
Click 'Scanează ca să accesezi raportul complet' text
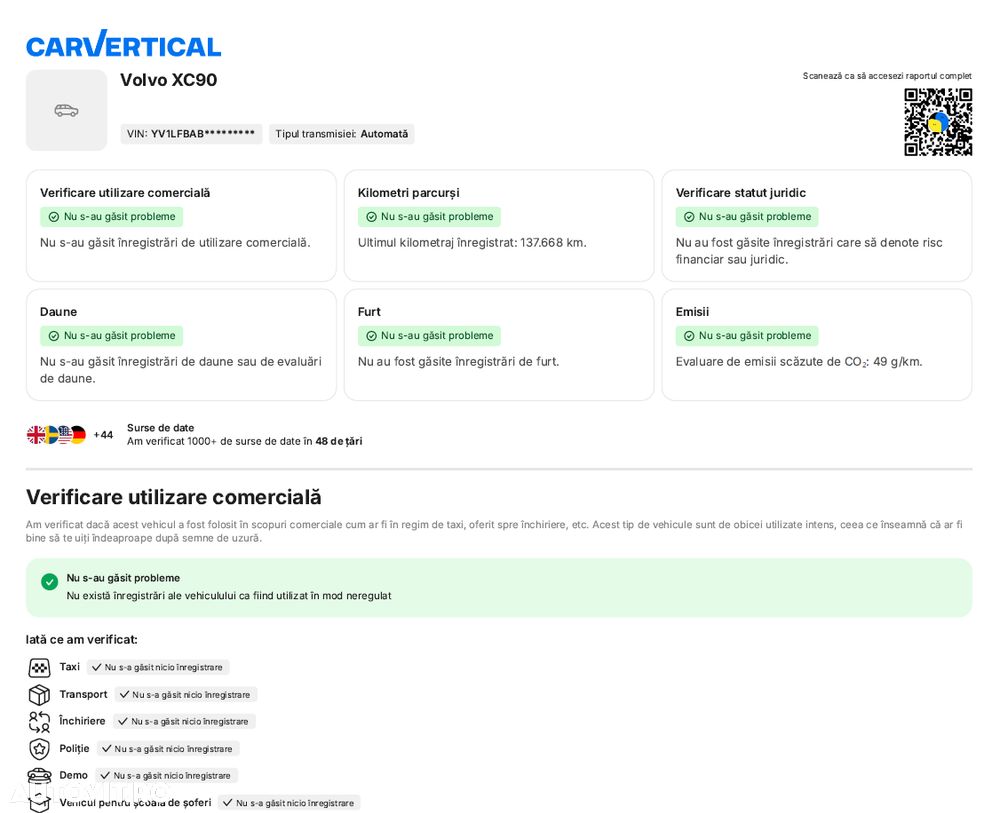tap(887, 76)
